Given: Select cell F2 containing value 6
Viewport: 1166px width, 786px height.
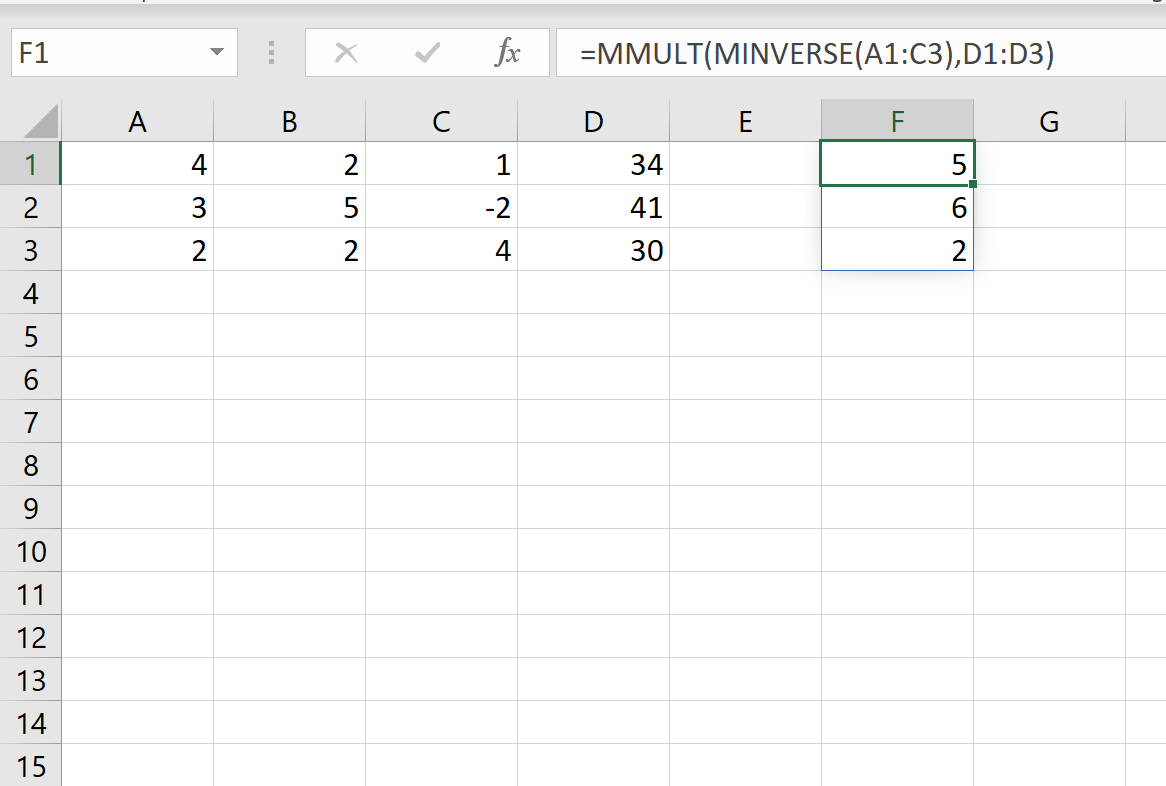Looking at the screenshot, I should [897, 207].
